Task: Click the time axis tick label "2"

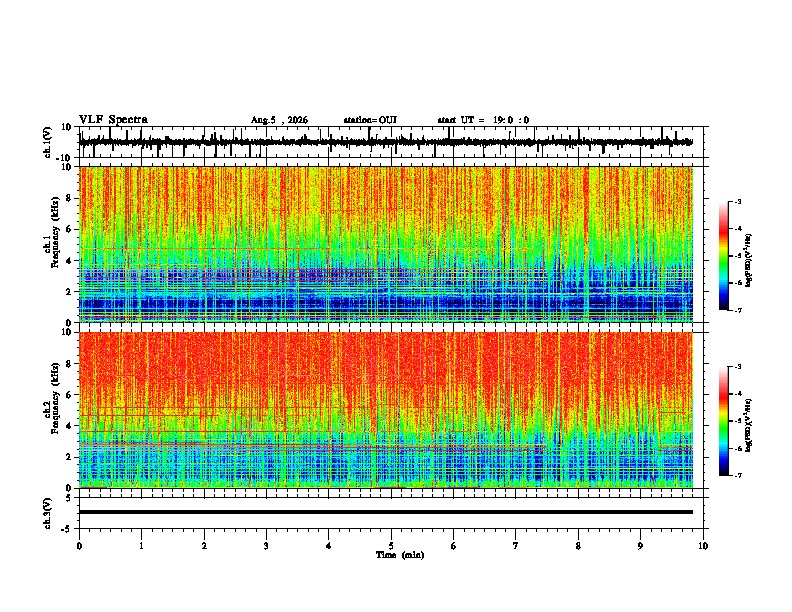Action: tap(204, 546)
